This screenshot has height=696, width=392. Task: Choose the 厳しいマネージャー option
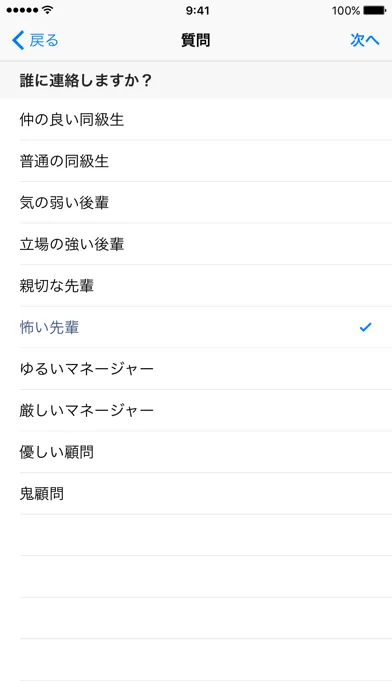point(196,411)
